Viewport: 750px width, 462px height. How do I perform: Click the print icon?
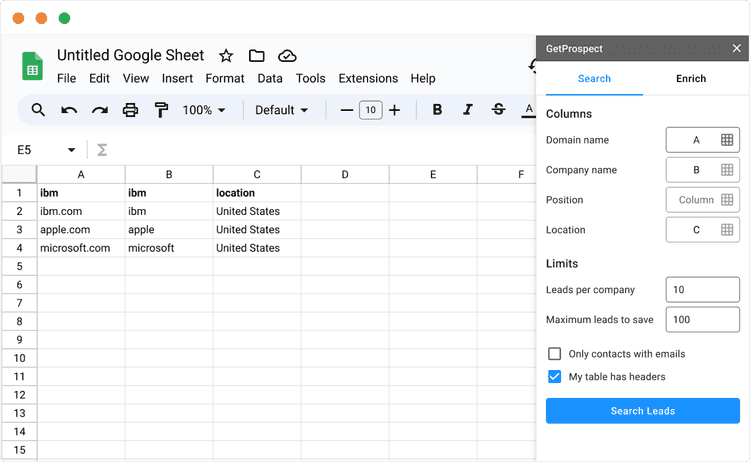(x=130, y=110)
